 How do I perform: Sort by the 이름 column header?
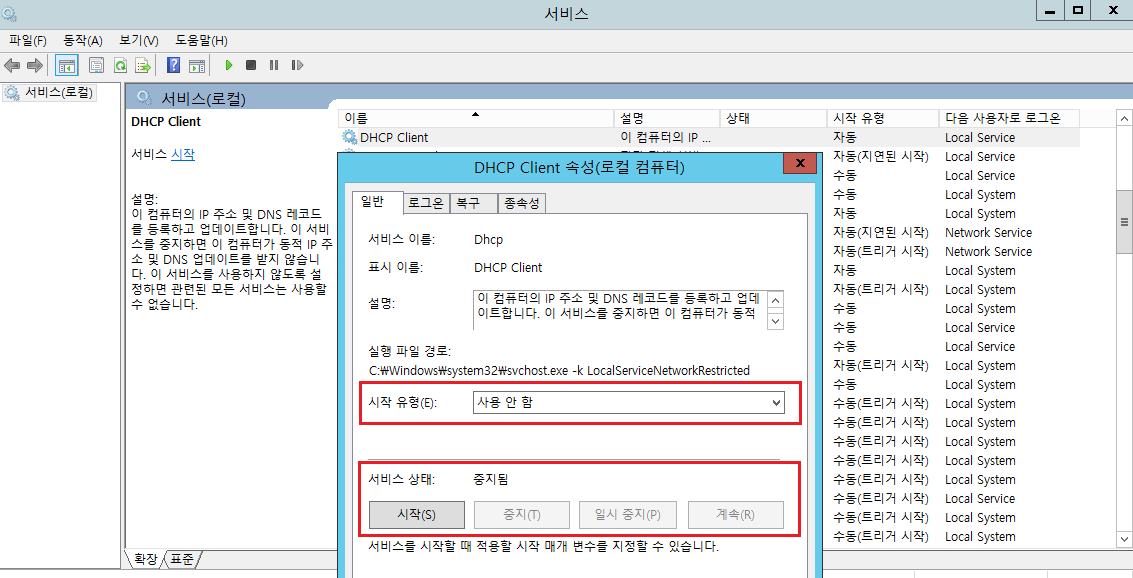pos(477,118)
